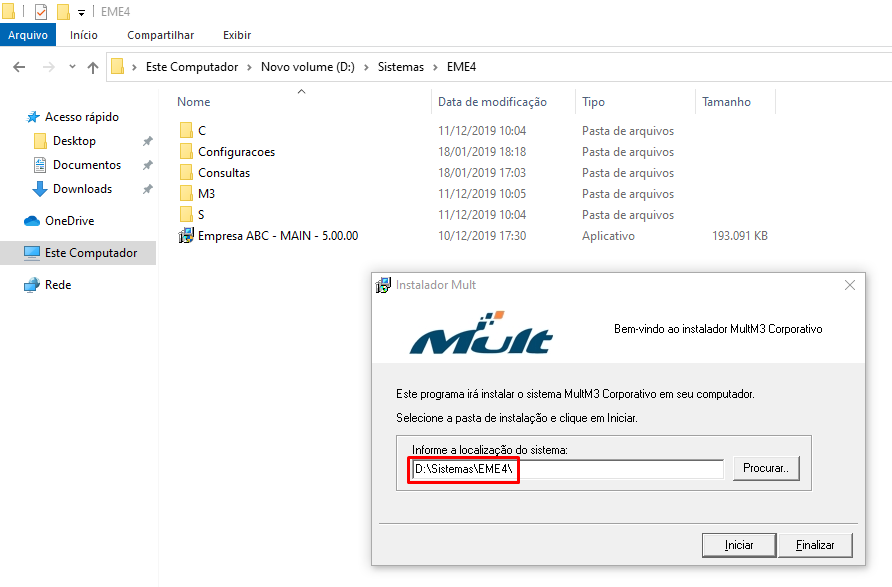
Task: Select Desktop in navigation pane
Action: click(75, 141)
